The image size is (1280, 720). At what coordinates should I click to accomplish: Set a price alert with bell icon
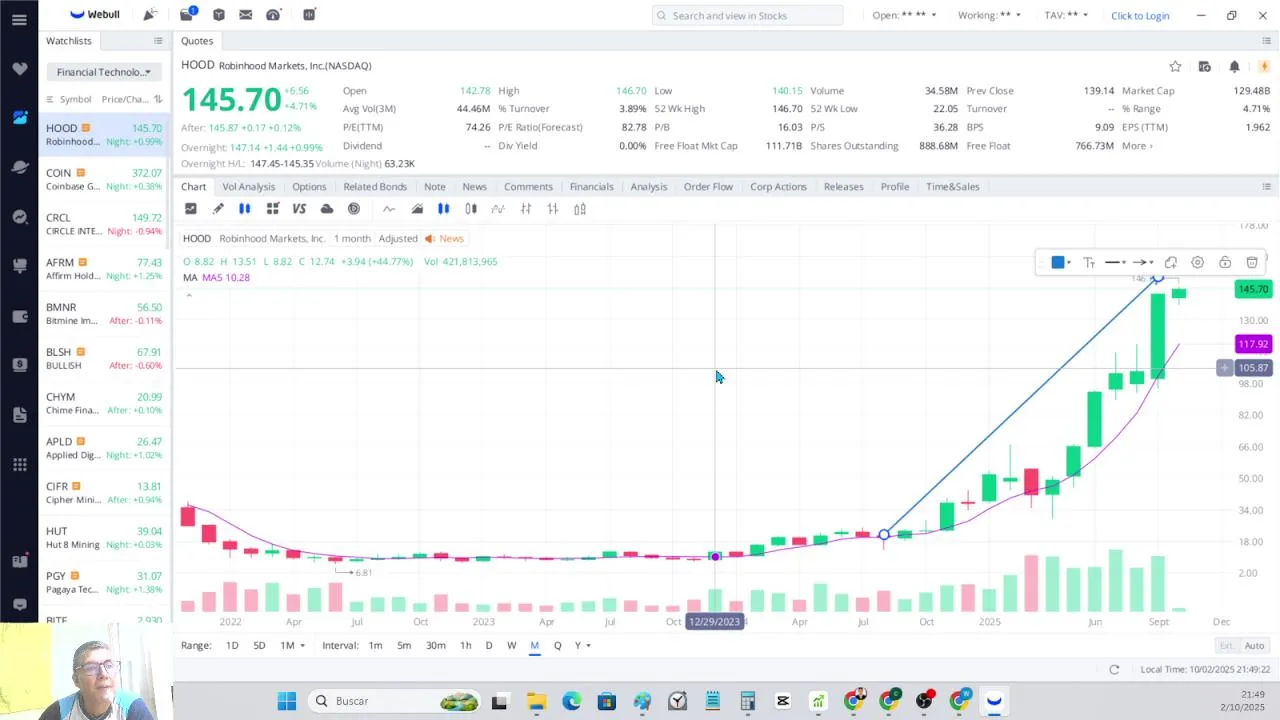click(1234, 66)
